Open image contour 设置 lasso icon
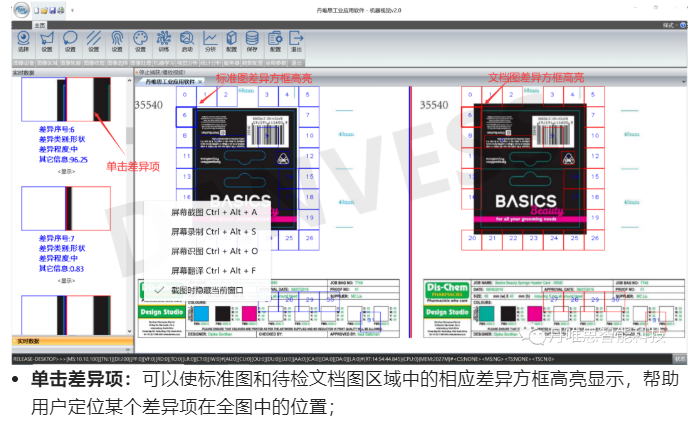 [70, 42]
